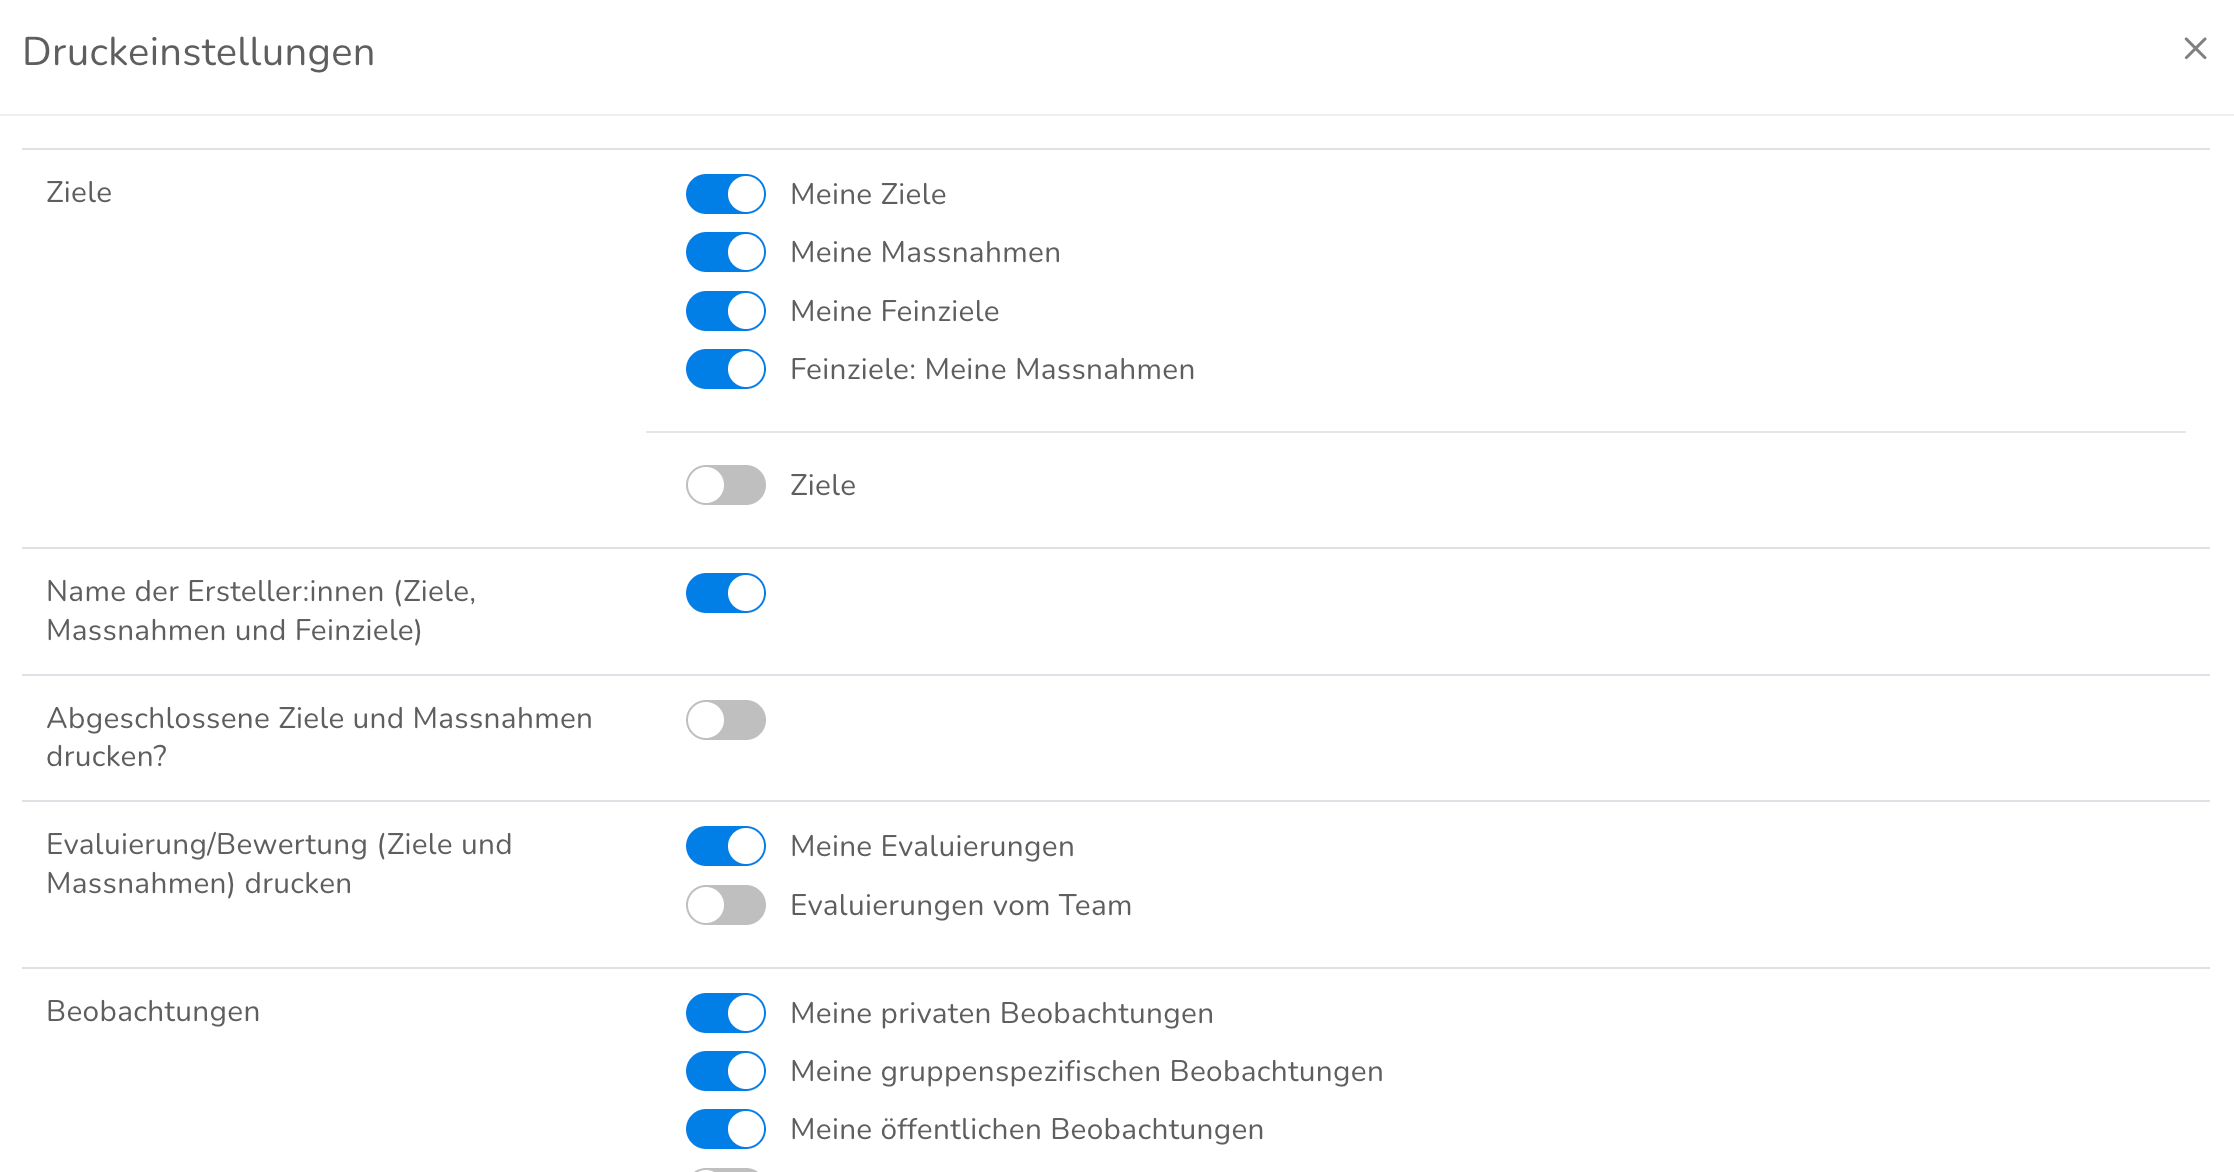Screen dimensions: 2234x1172
Task: Disable Meine Evaluierungen switch
Action: 726,846
